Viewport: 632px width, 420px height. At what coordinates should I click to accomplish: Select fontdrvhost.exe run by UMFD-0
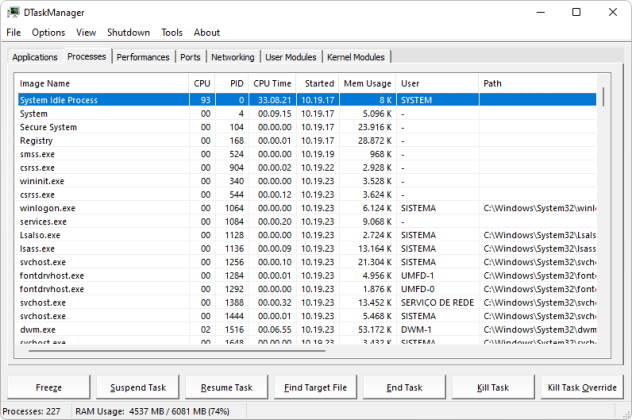307,289
